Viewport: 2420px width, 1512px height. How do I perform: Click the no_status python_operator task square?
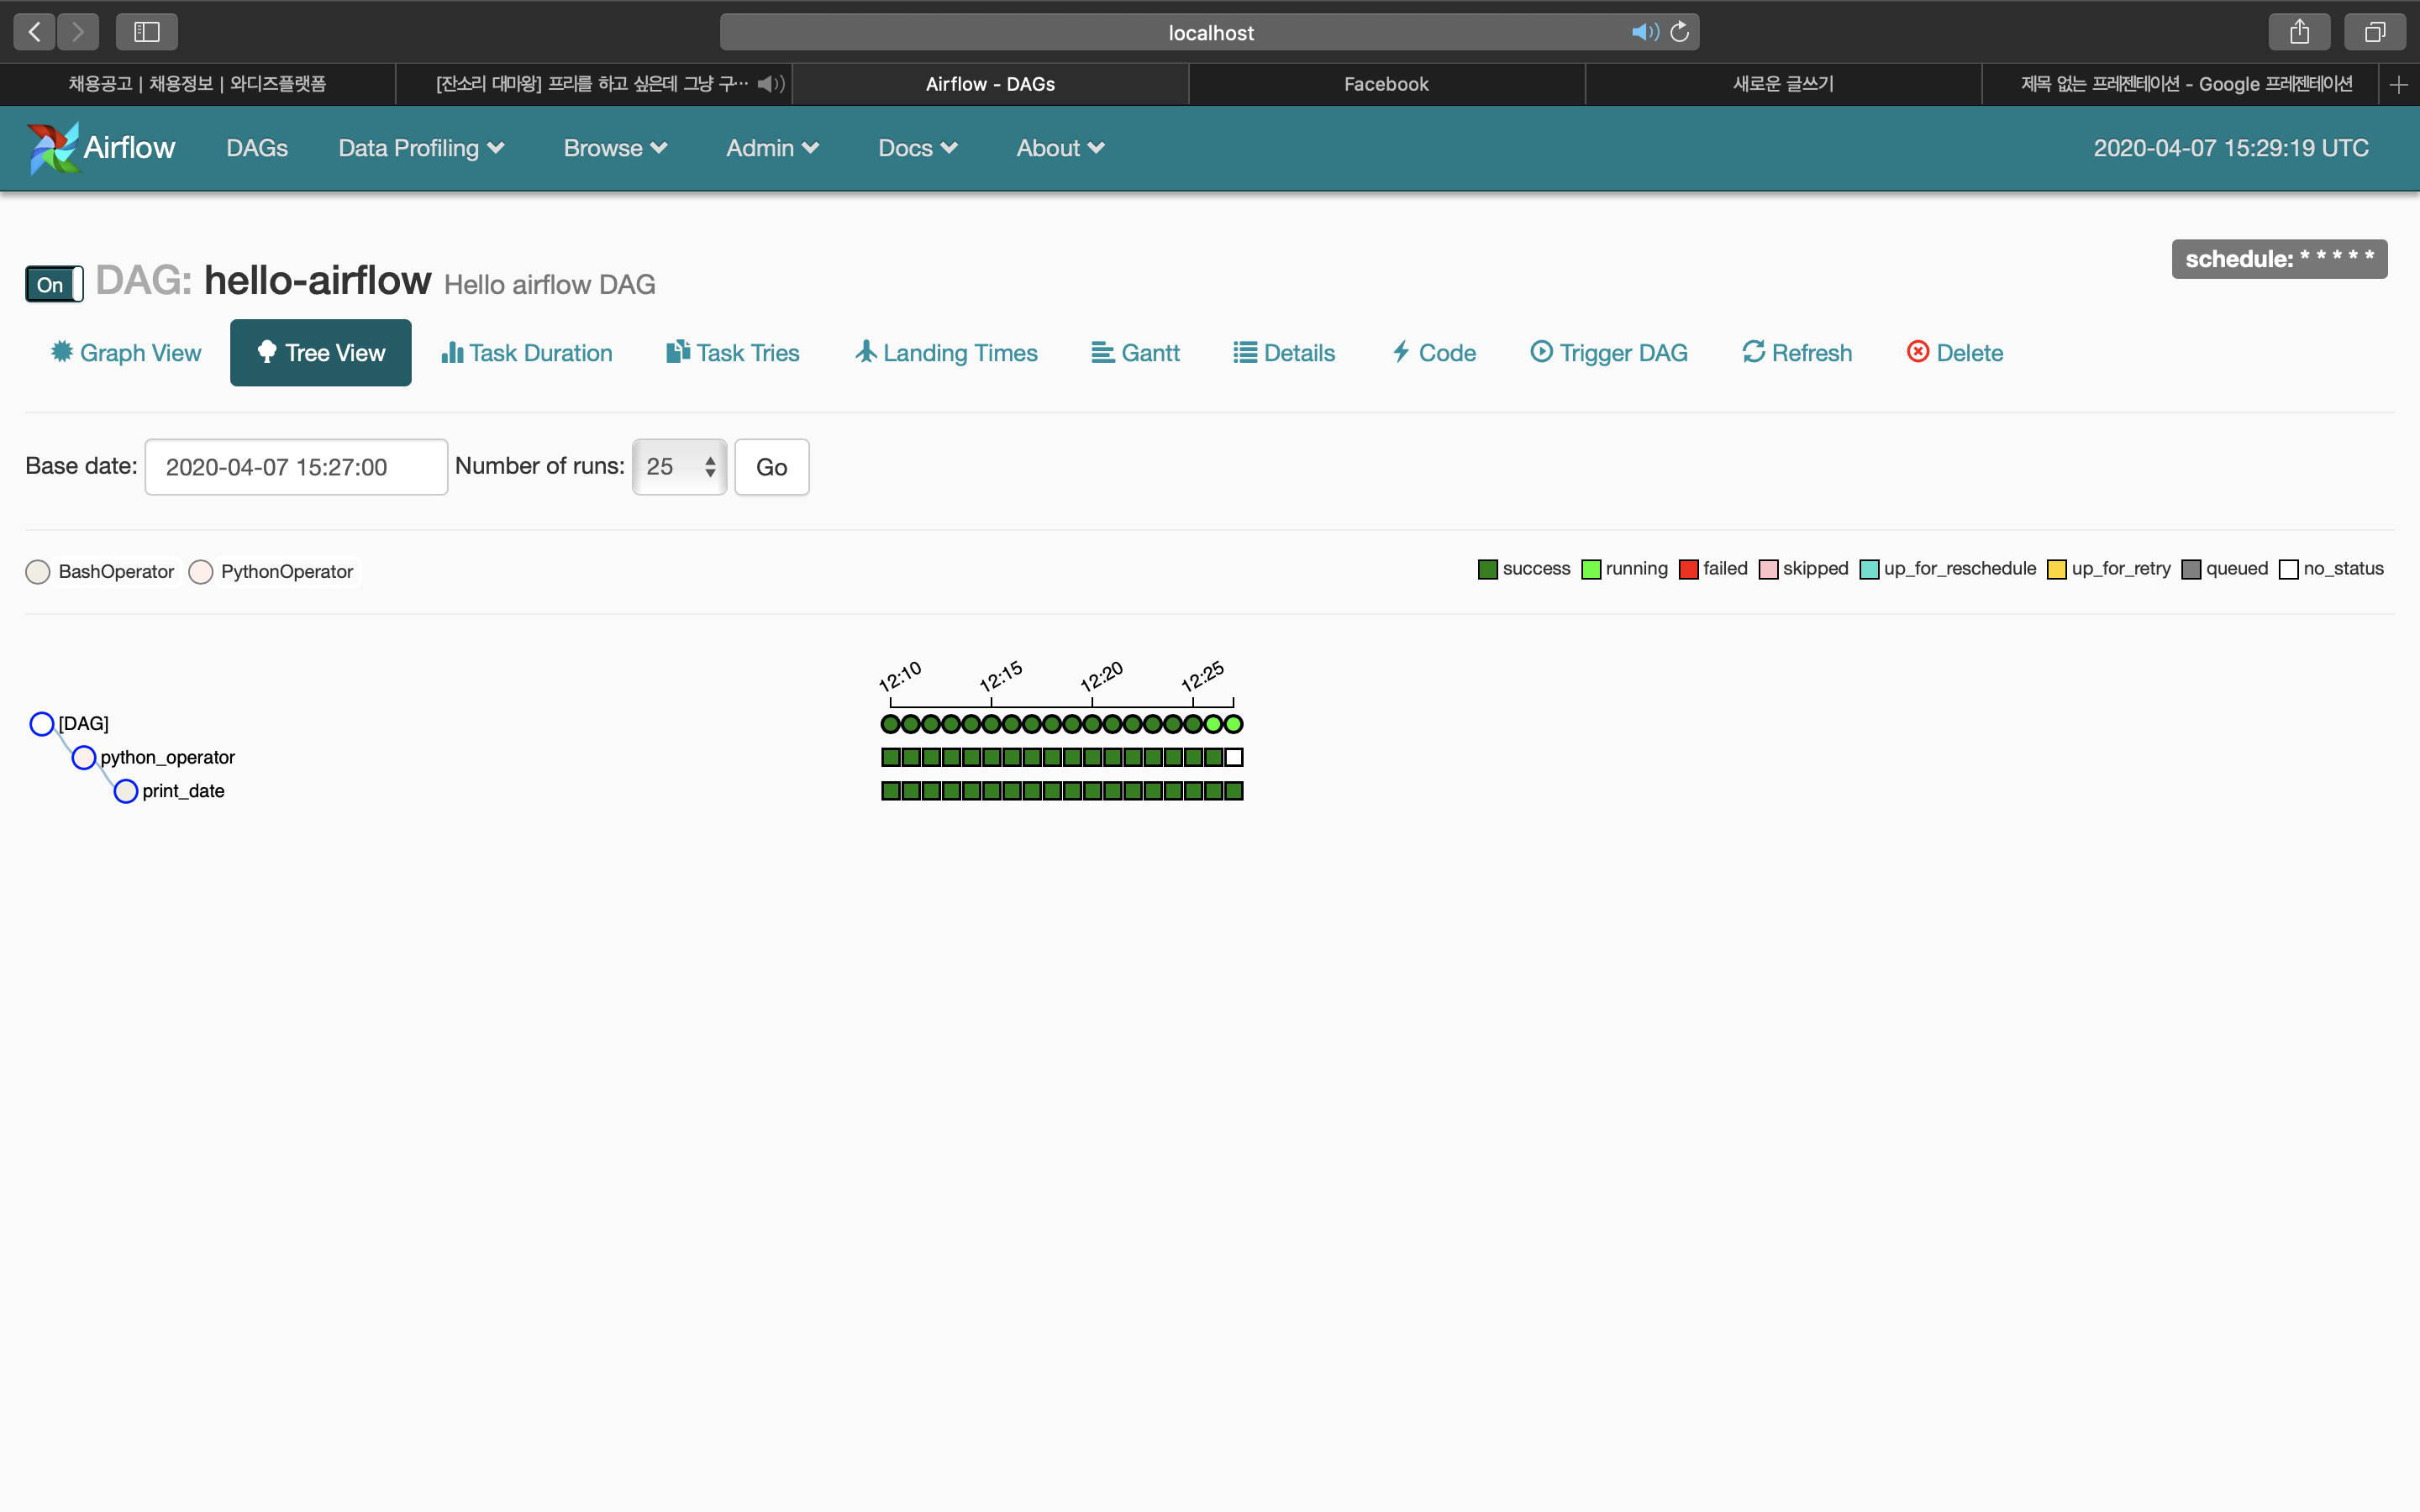point(1234,758)
